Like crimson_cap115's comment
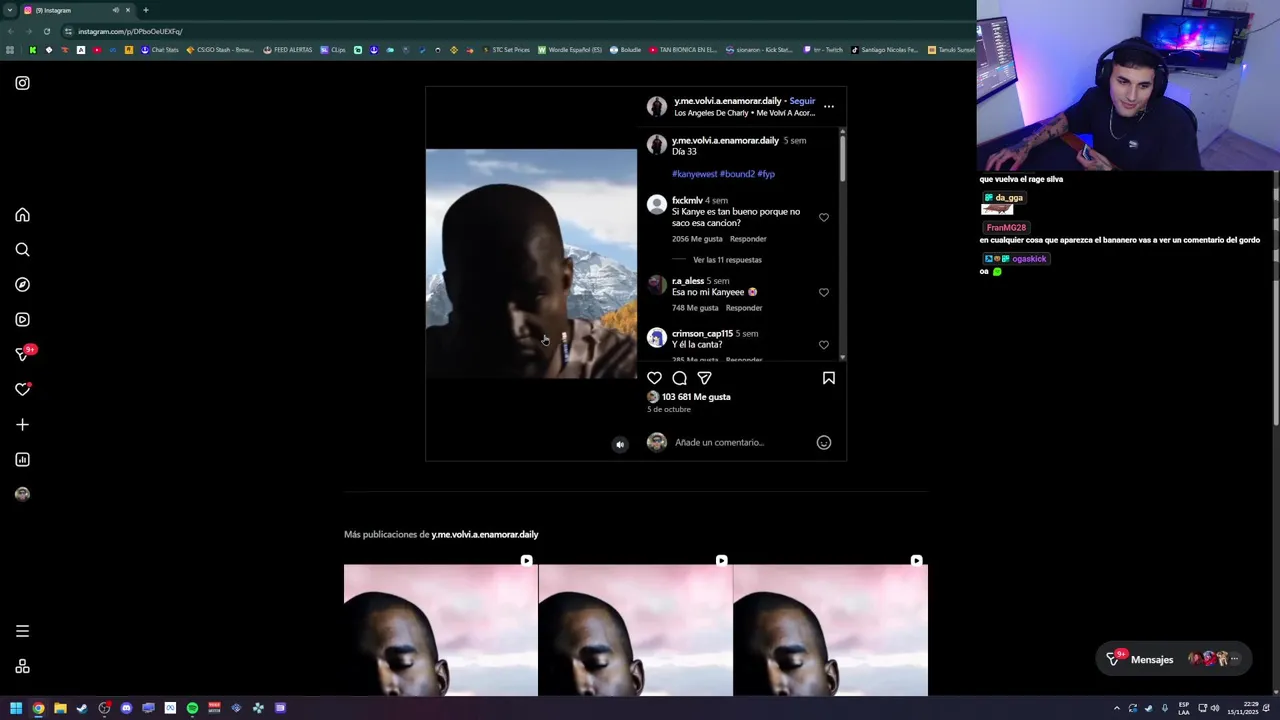Viewport: 1280px width, 720px height. coord(824,345)
